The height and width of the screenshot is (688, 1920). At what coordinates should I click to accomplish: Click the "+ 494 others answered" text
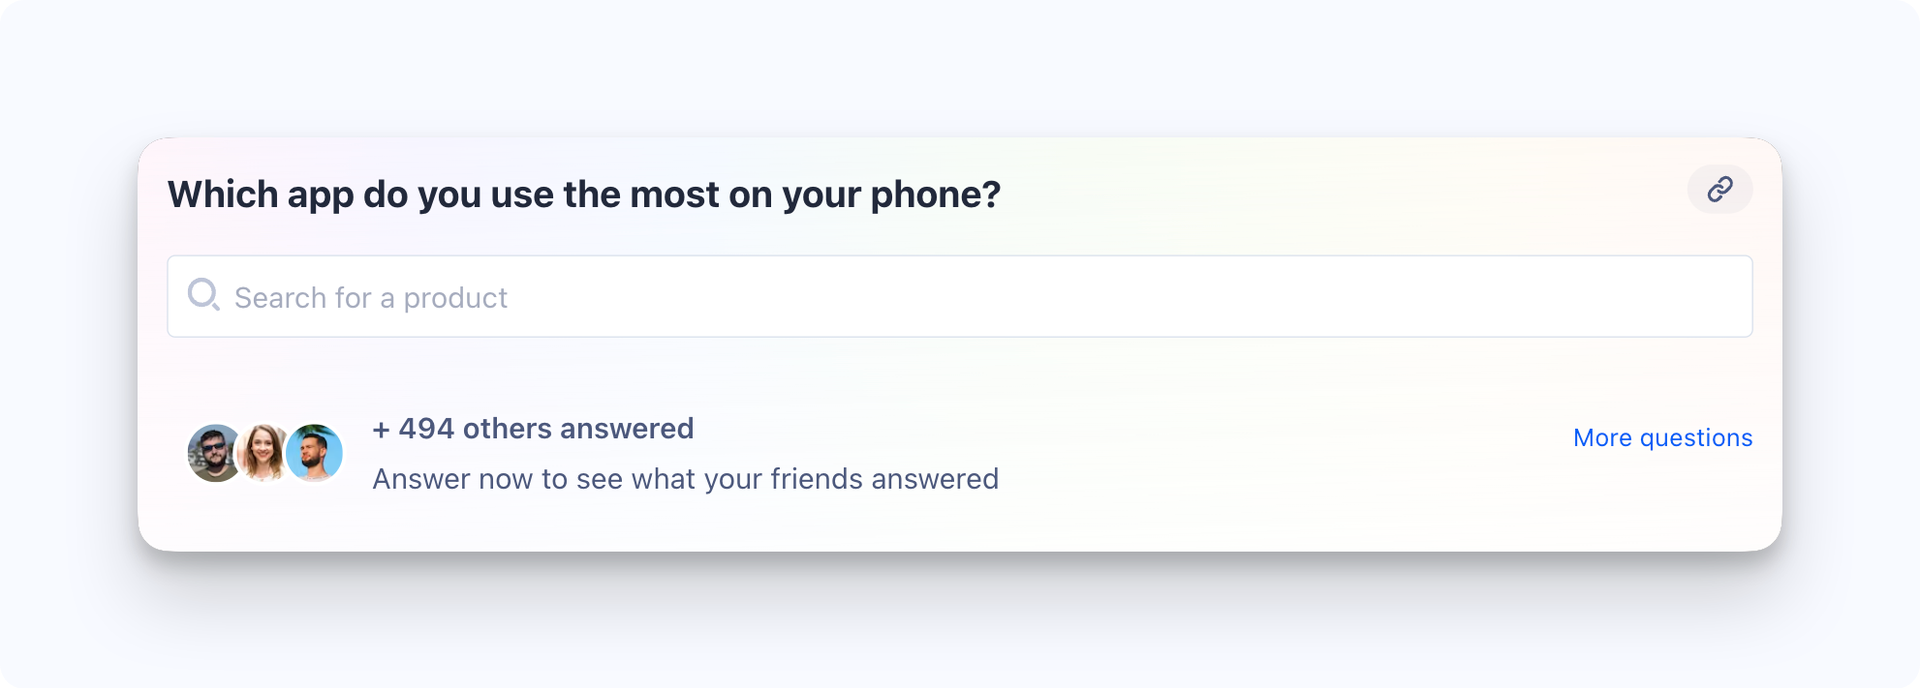533,429
